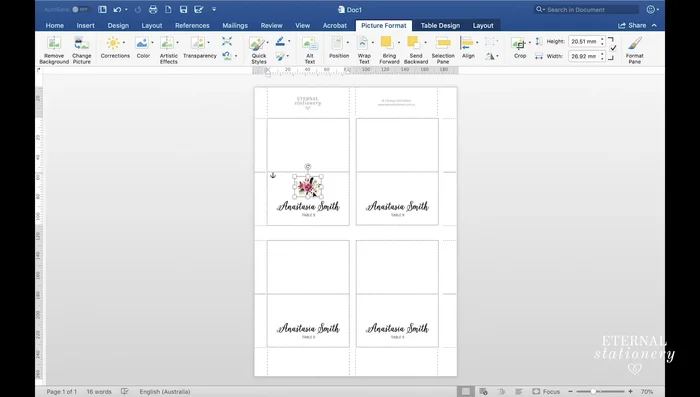Click the Bring Forward icon
Screen dimensions: 700x397
pyautogui.click(x=387, y=43)
